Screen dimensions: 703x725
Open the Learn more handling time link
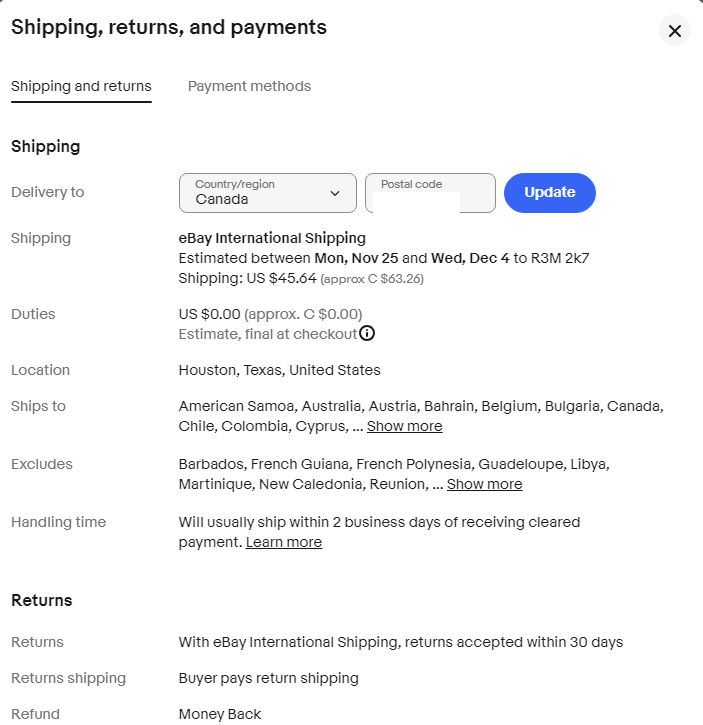(x=284, y=542)
